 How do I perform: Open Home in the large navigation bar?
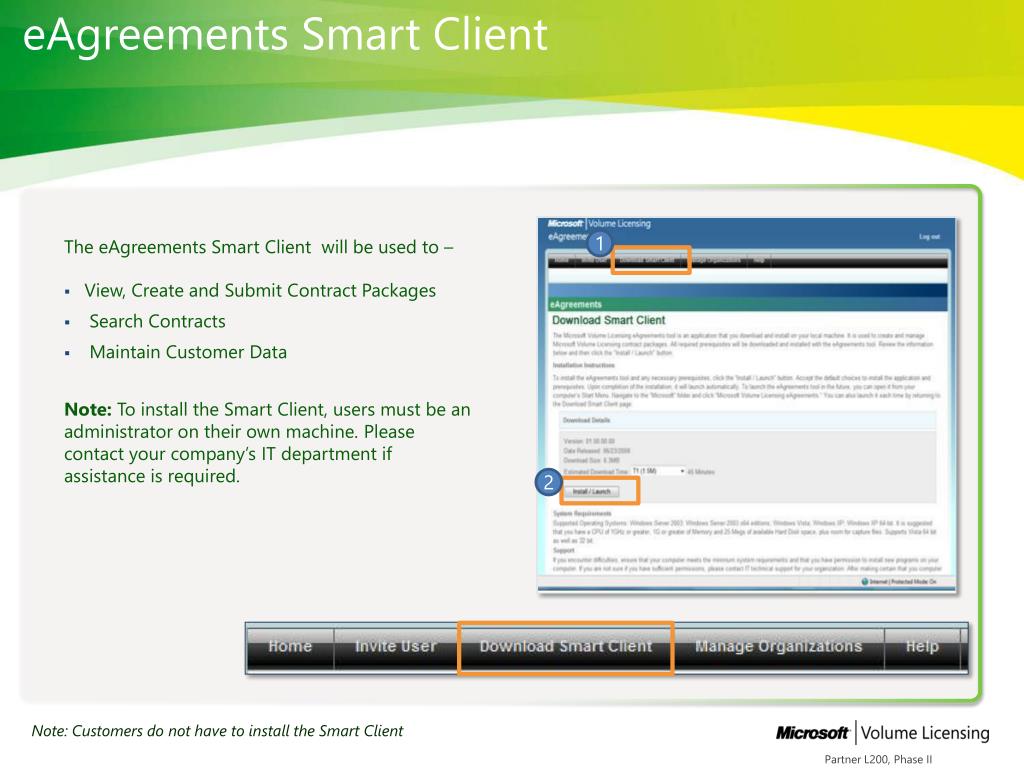[290, 647]
